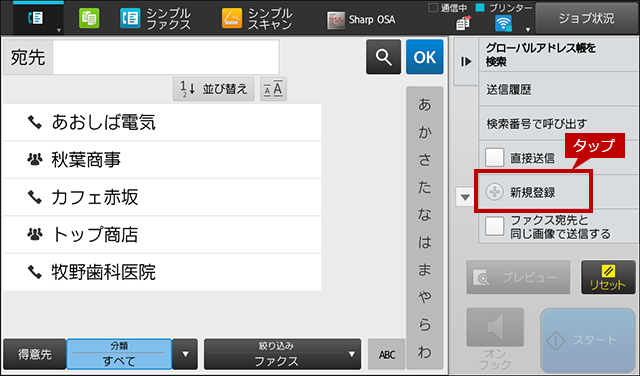Switch index to ABC
640x376 pixels.
point(387,354)
